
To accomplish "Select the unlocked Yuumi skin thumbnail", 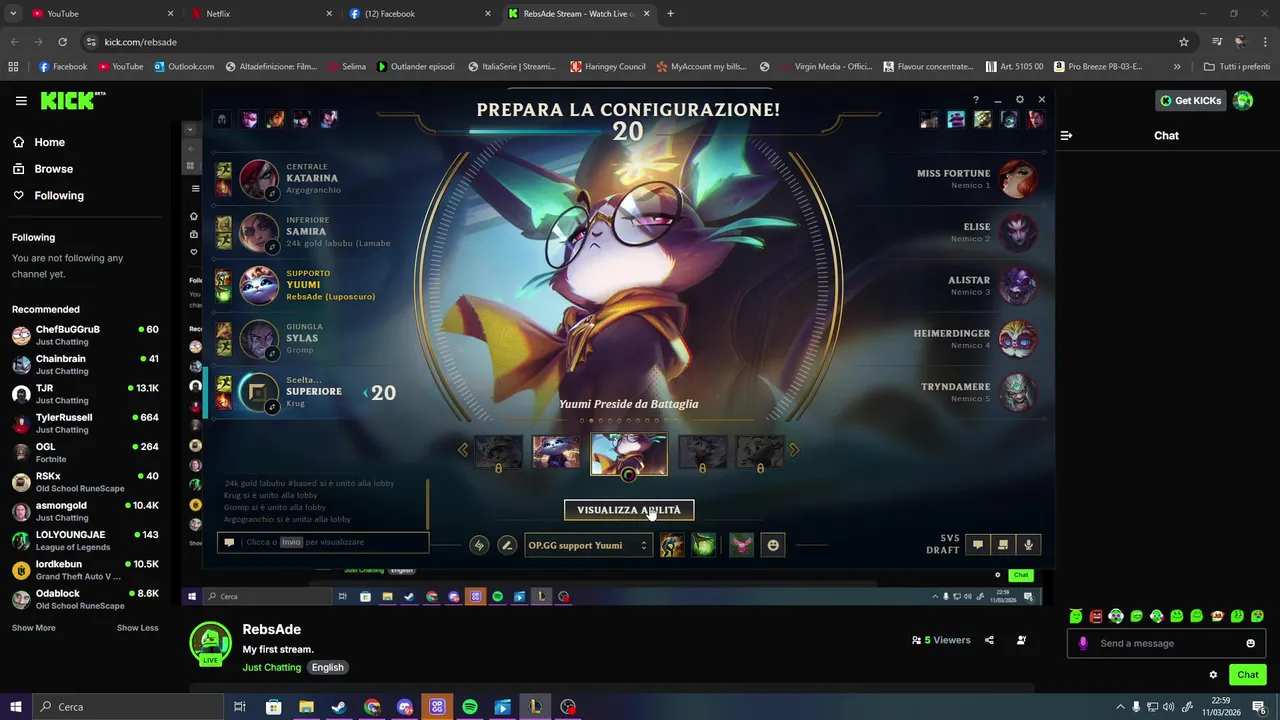I will point(556,452).
